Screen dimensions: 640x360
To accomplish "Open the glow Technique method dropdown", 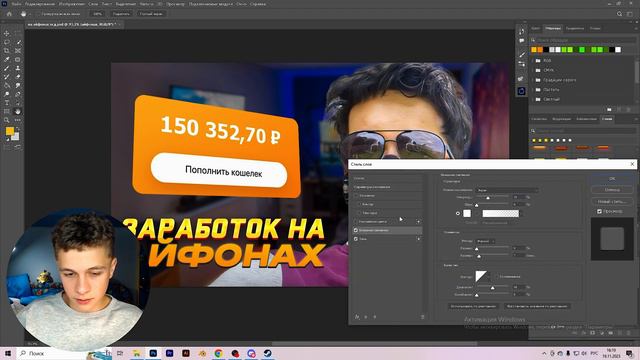I will [x=485, y=241].
